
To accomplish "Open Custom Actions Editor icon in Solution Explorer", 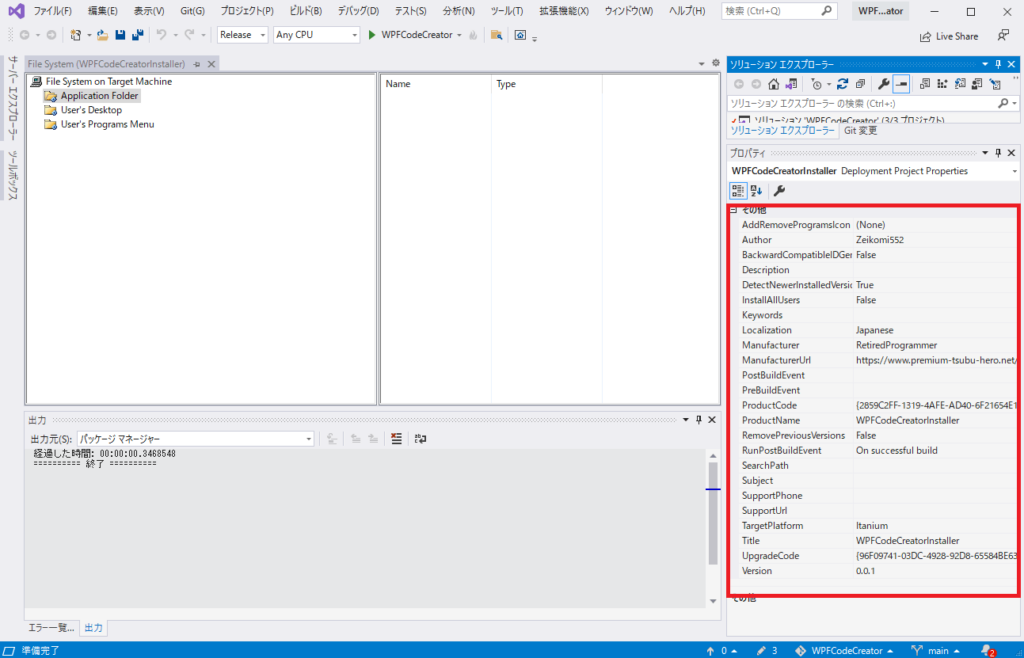I will tap(995, 84).
